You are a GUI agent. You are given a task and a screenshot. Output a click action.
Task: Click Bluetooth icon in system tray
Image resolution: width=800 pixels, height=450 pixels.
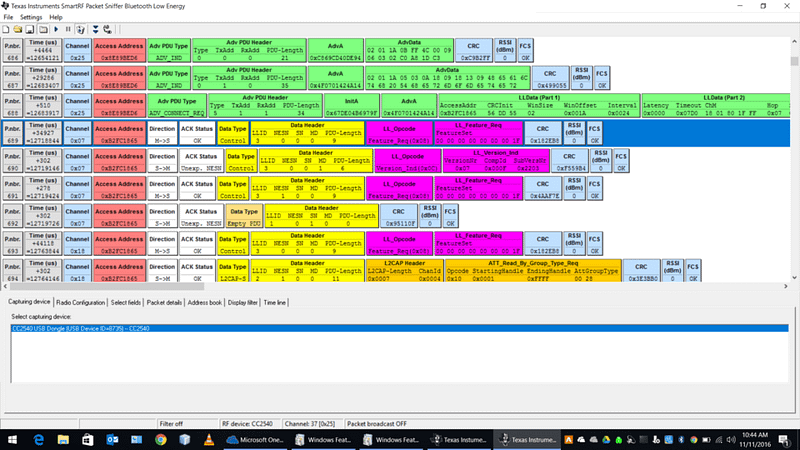pos(681,440)
